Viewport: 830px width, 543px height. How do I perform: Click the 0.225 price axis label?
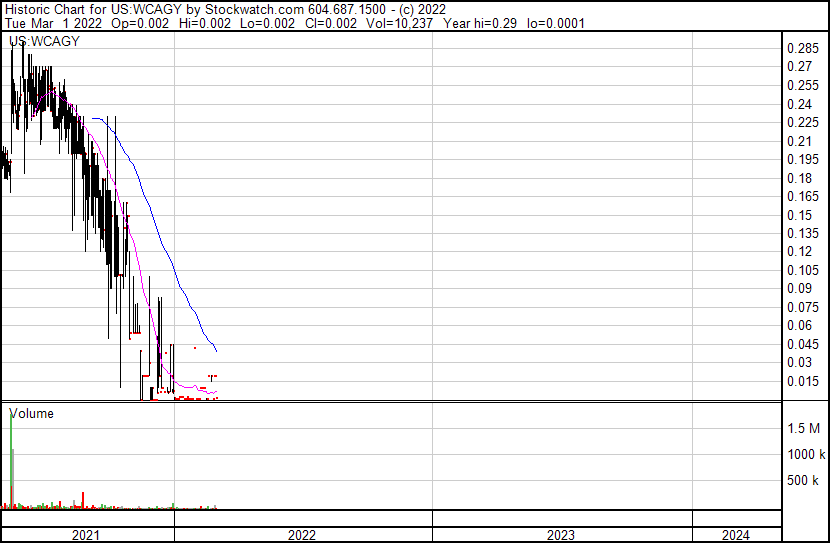(802, 123)
